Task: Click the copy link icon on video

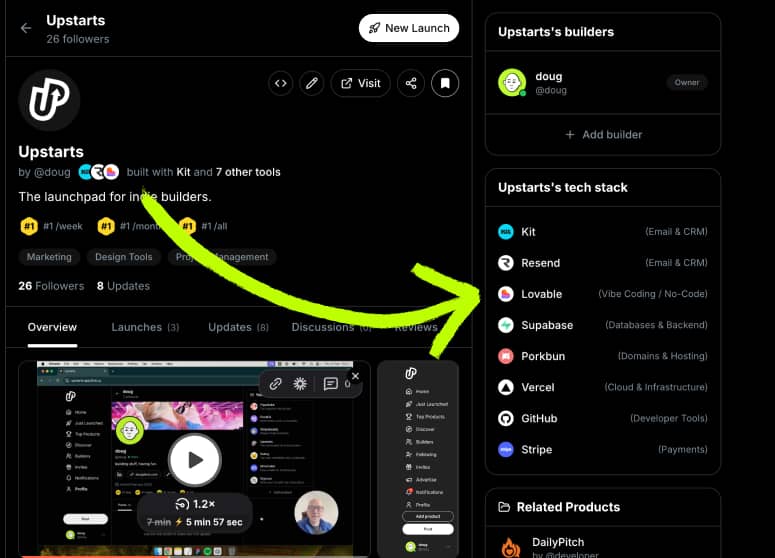Action: (x=276, y=383)
